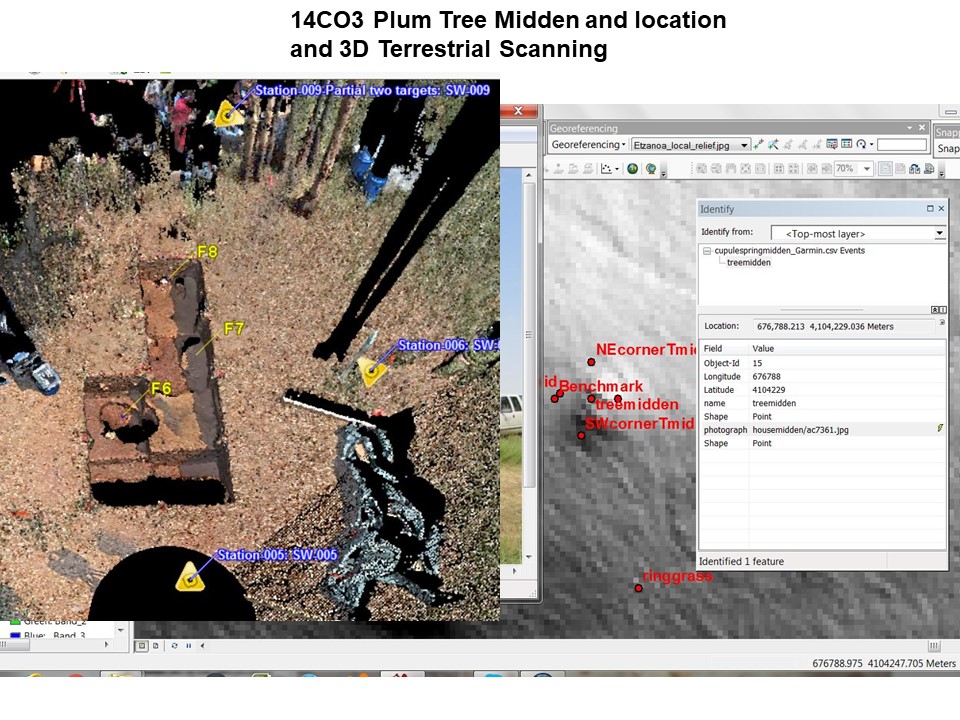The image size is (960, 720).
Task: Click the hyperlink lightning icon for photograph
Action: 939,429
